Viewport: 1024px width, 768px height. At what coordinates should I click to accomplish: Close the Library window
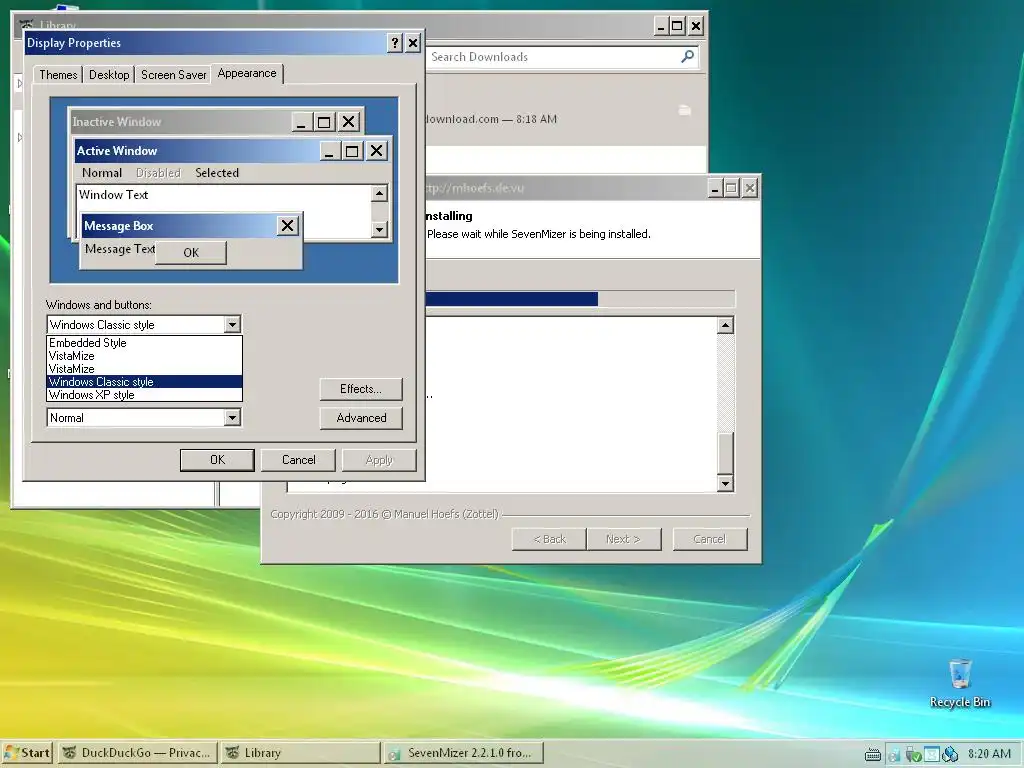coord(696,26)
